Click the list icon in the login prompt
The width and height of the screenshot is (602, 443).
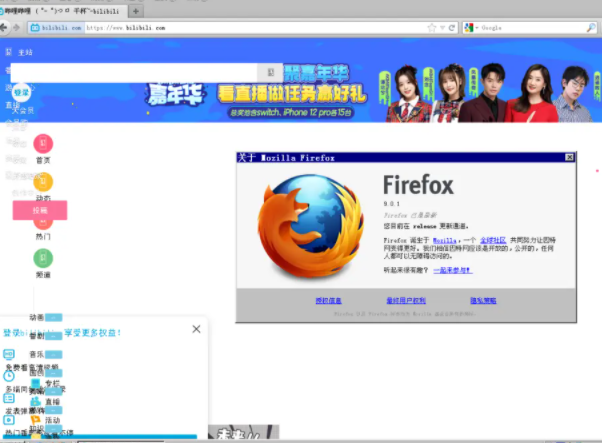pos(9,398)
